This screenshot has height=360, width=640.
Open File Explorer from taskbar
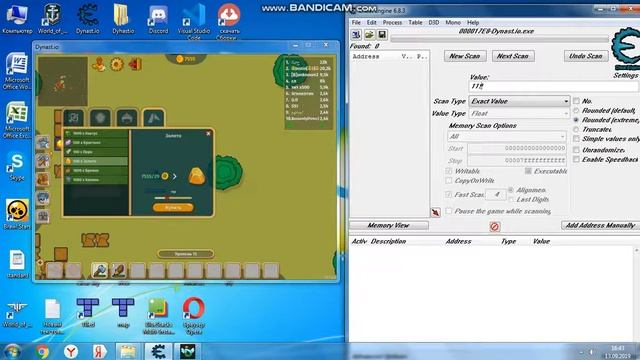(x=128, y=351)
